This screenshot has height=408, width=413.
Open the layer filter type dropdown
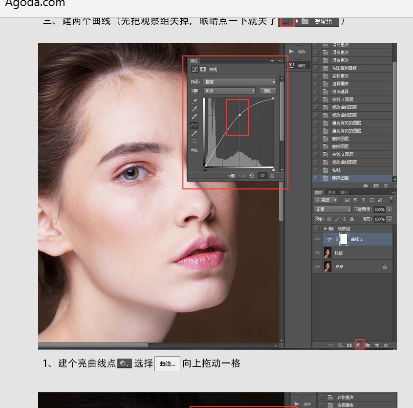[x=326, y=200]
